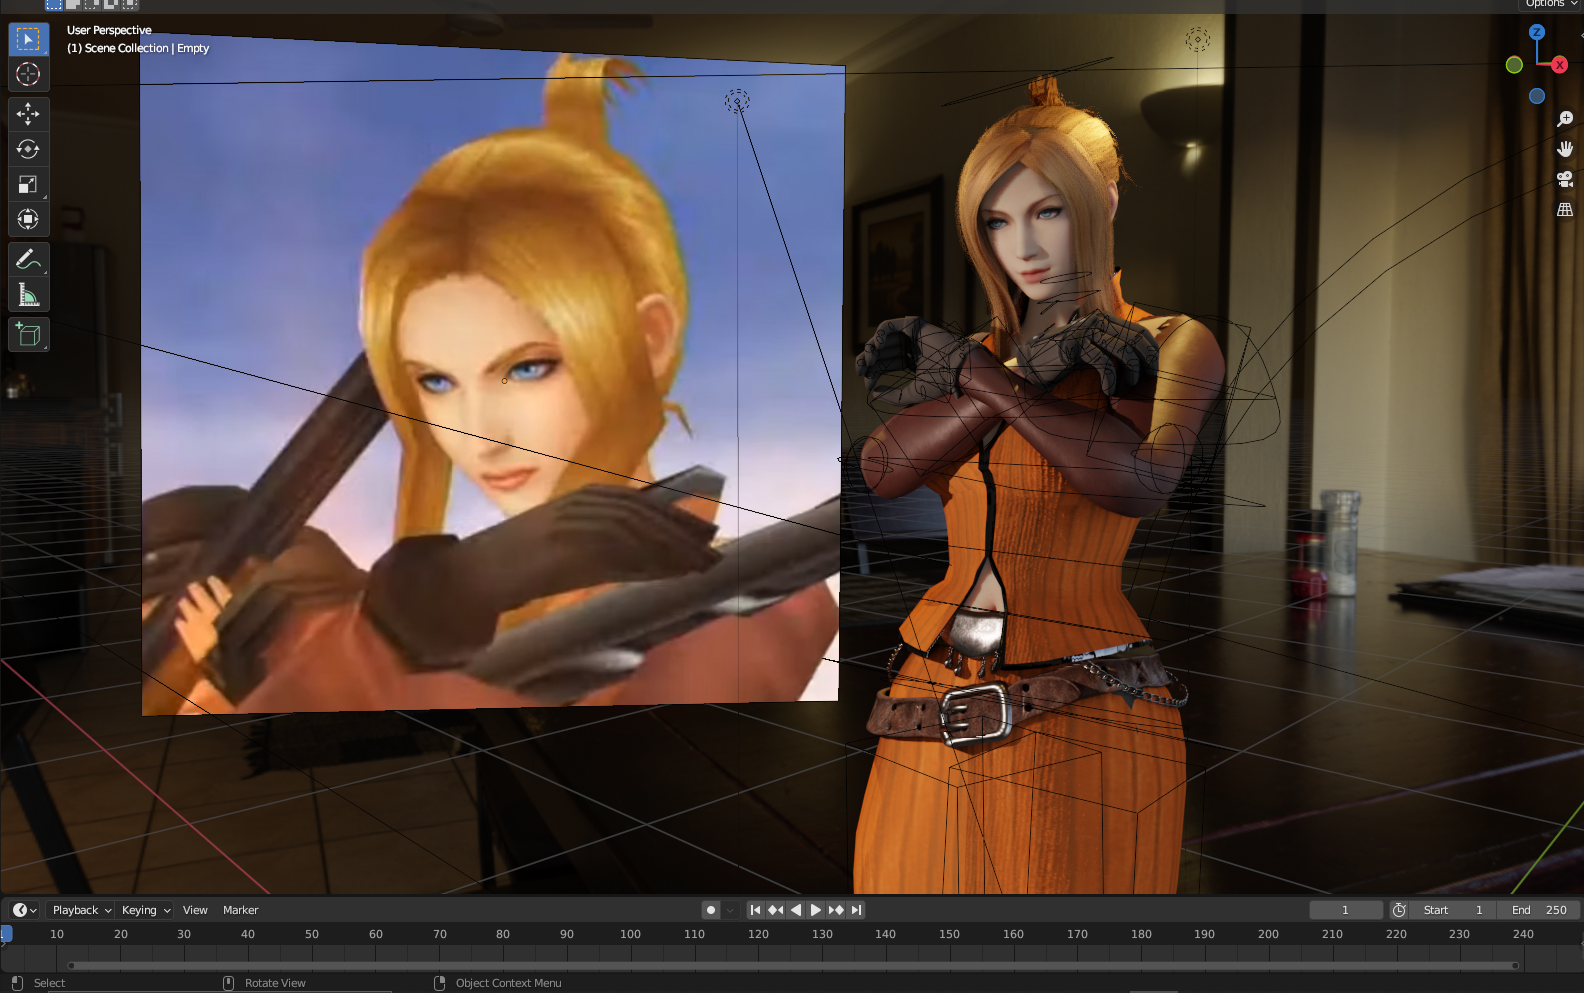Open the Marker menu
This screenshot has width=1584, height=993.
click(240, 910)
